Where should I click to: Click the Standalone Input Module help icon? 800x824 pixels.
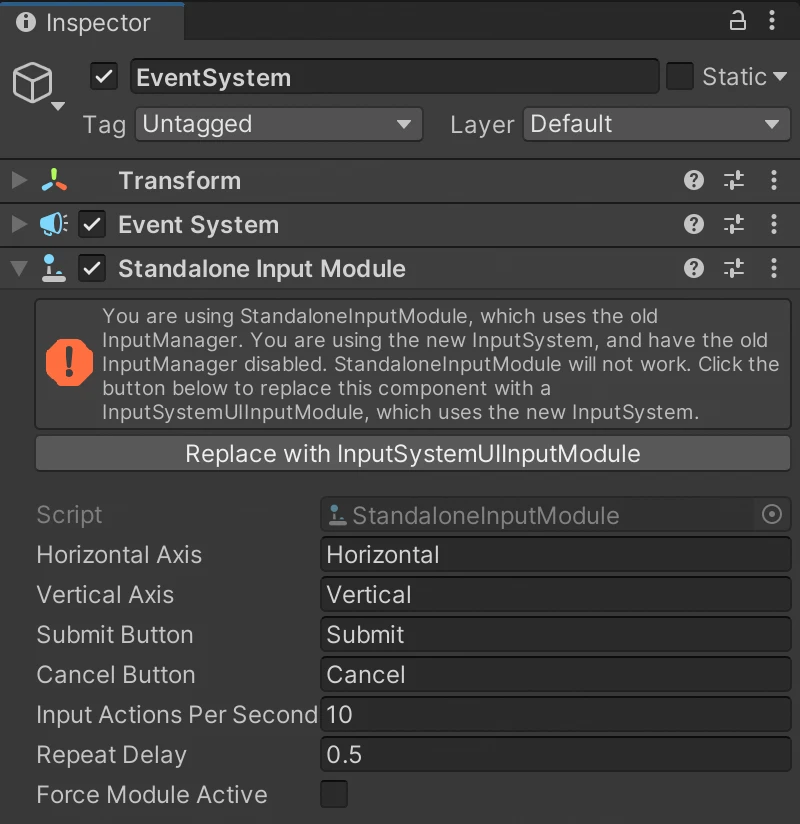coord(694,269)
